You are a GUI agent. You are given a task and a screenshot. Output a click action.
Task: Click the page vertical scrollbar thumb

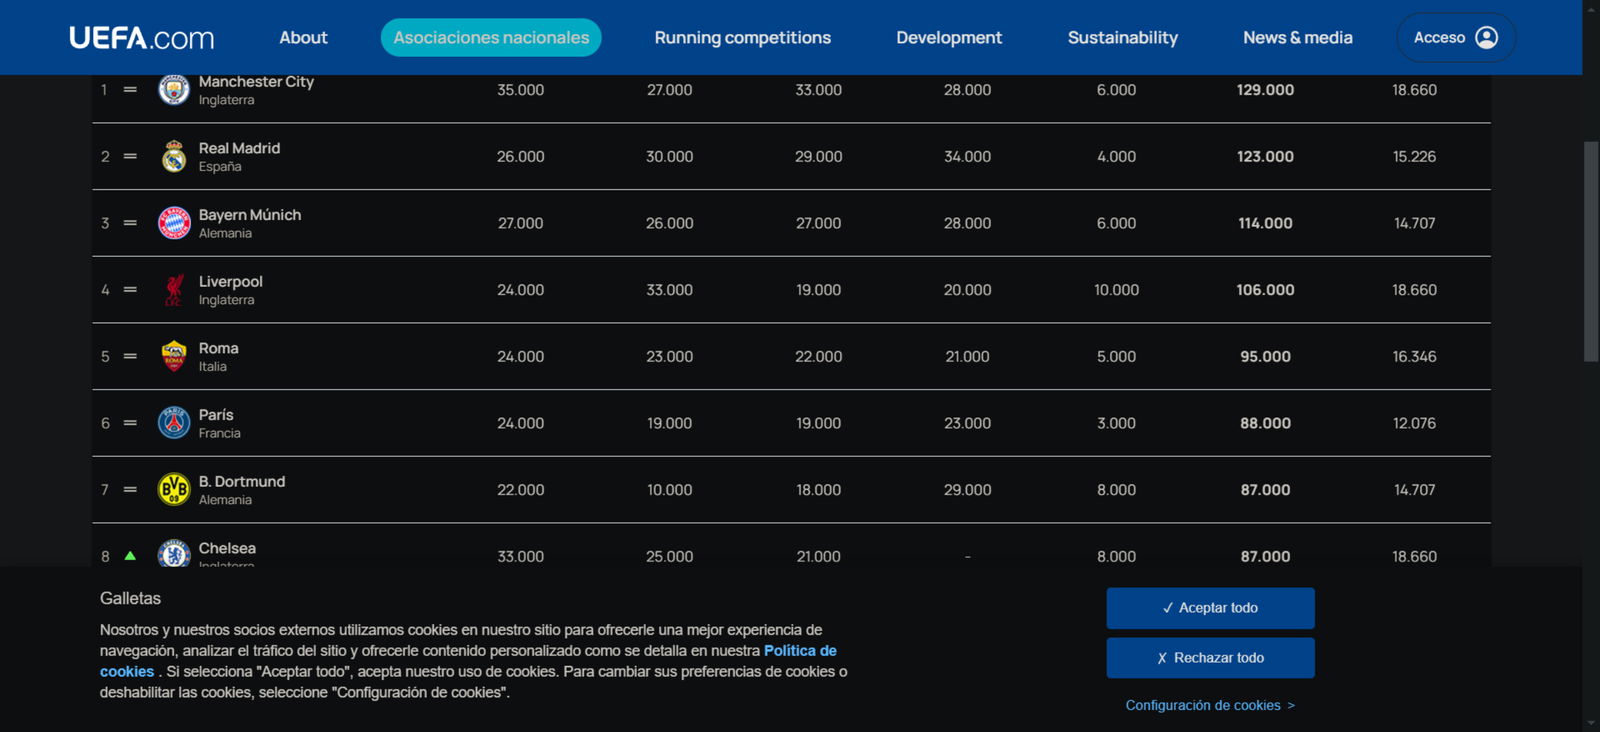pos(1591,252)
